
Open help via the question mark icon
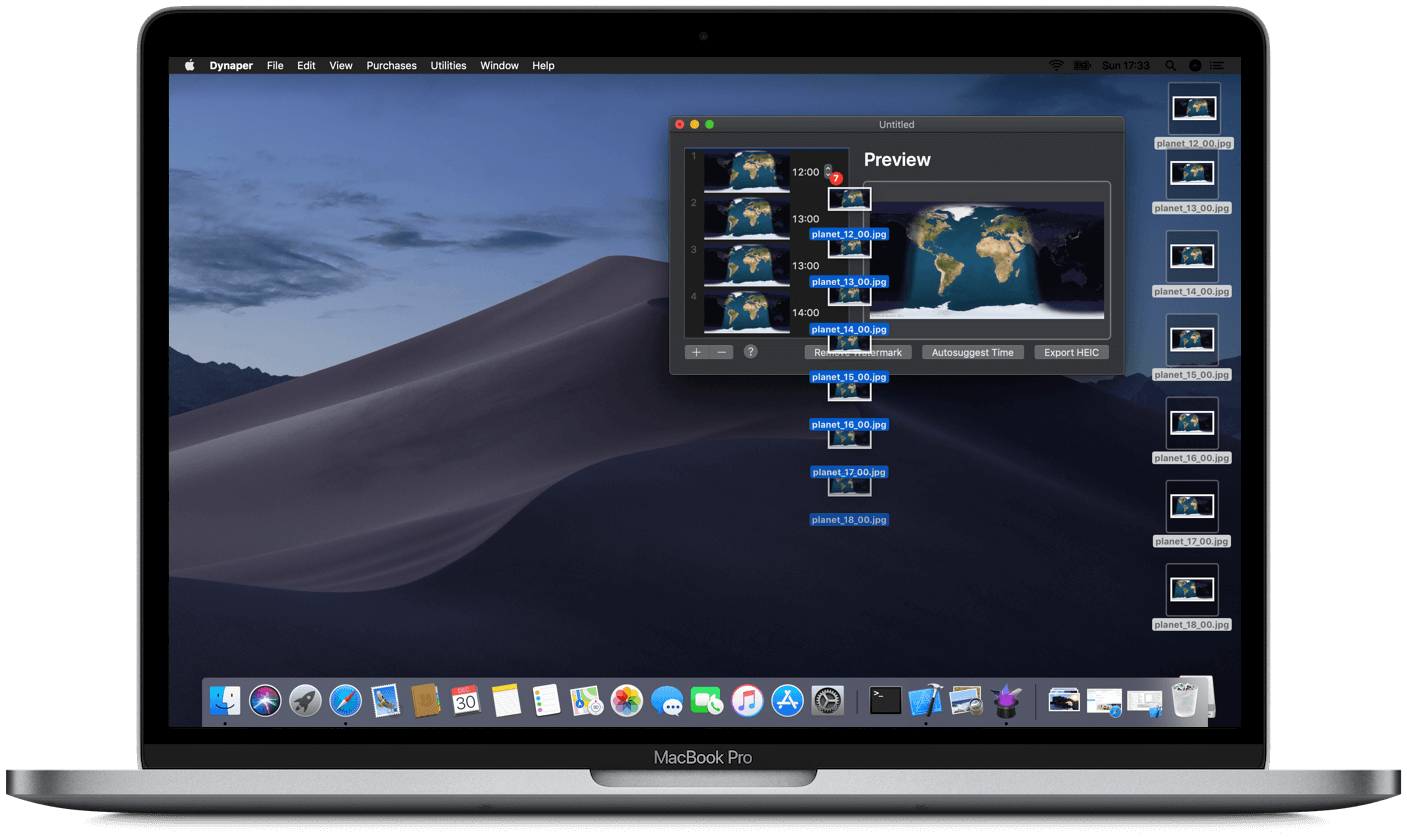point(750,351)
